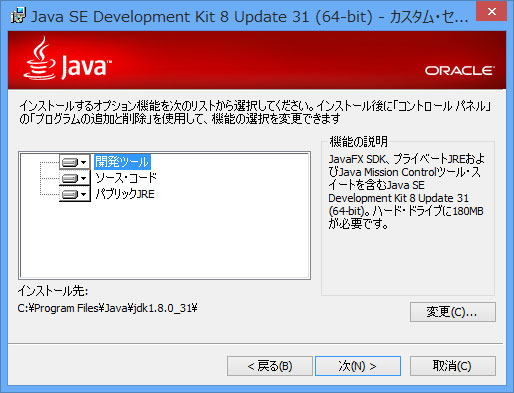
Task: Select the パブリックJRE tree item
Action: 125,194
